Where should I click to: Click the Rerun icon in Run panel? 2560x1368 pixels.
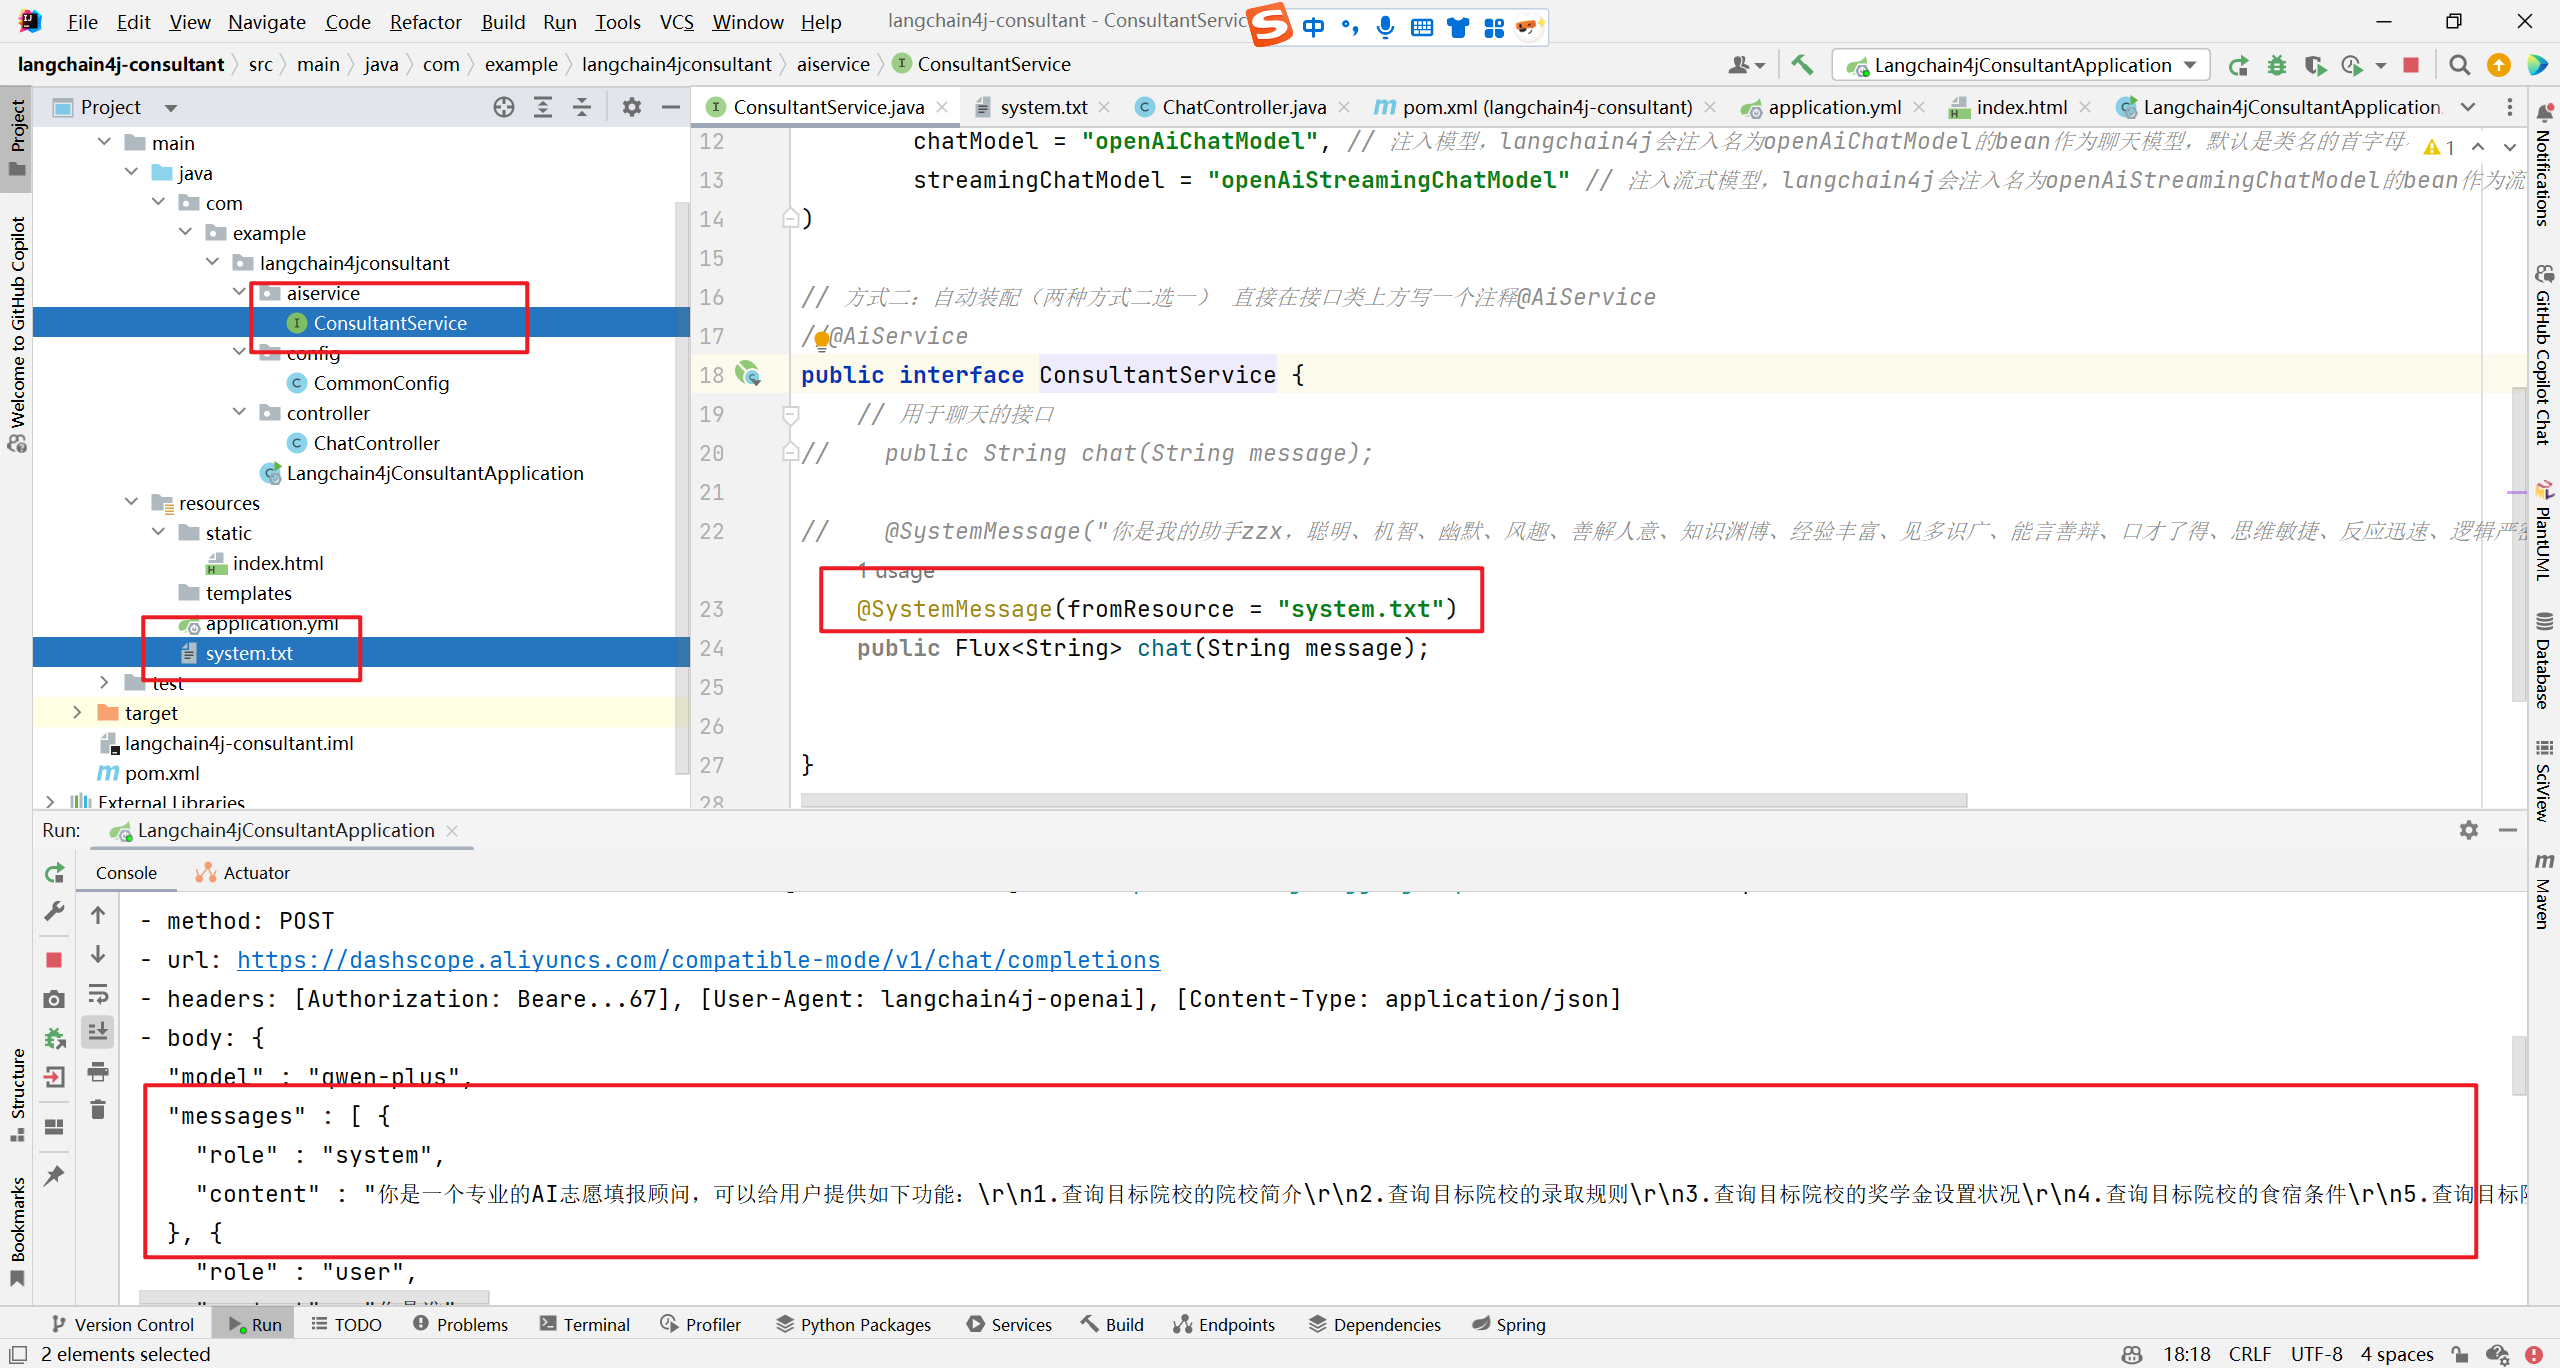55,873
